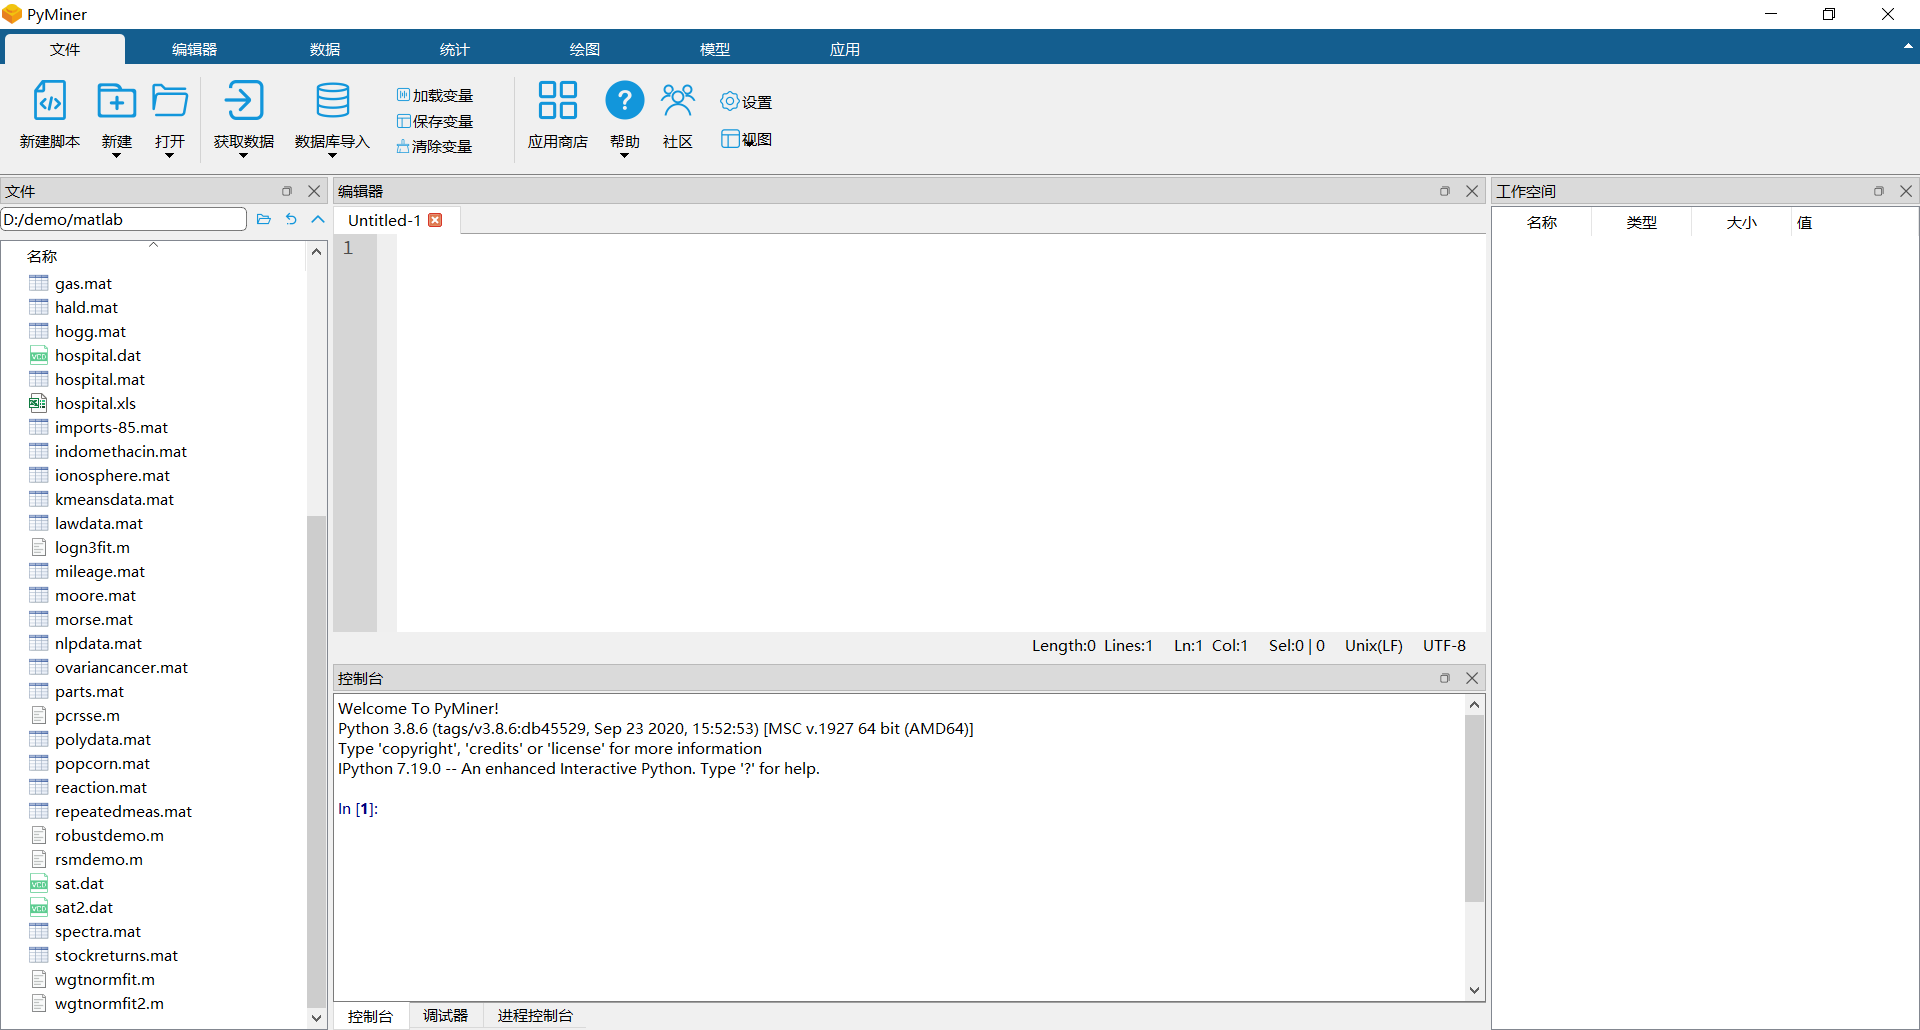Click 保存变量 save variables
Screen dimensions: 1920x1030
435,121
